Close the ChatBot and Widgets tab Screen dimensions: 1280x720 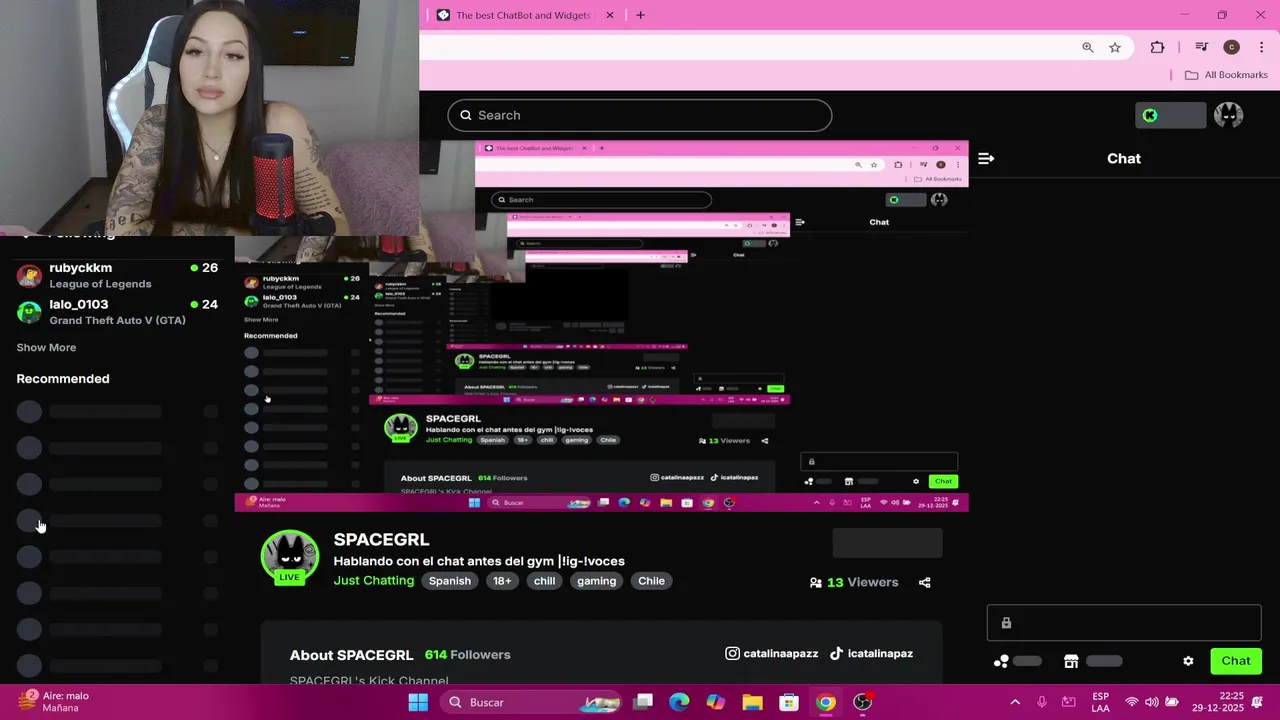pos(610,15)
